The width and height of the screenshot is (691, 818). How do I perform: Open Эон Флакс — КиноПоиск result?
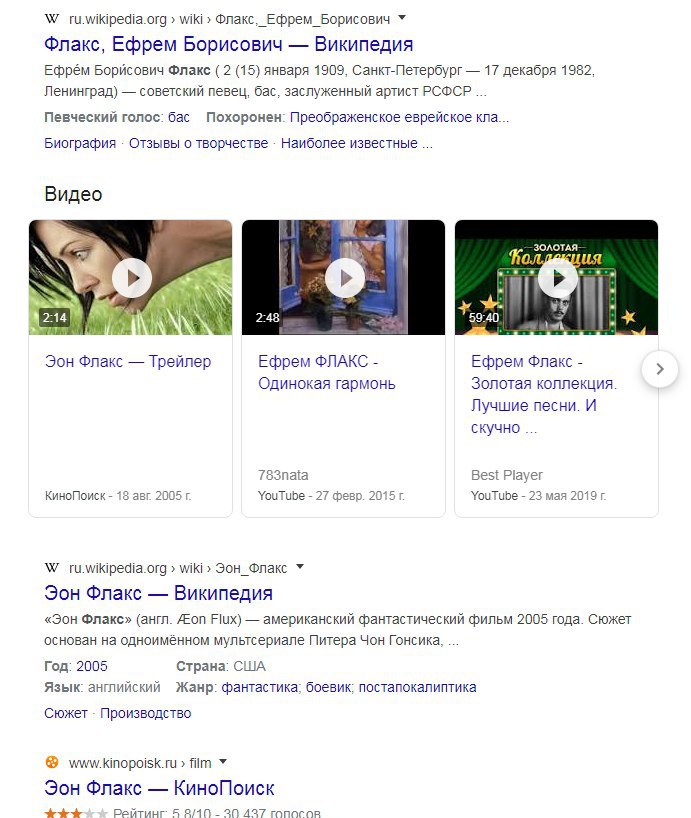click(x=159, y=788)
